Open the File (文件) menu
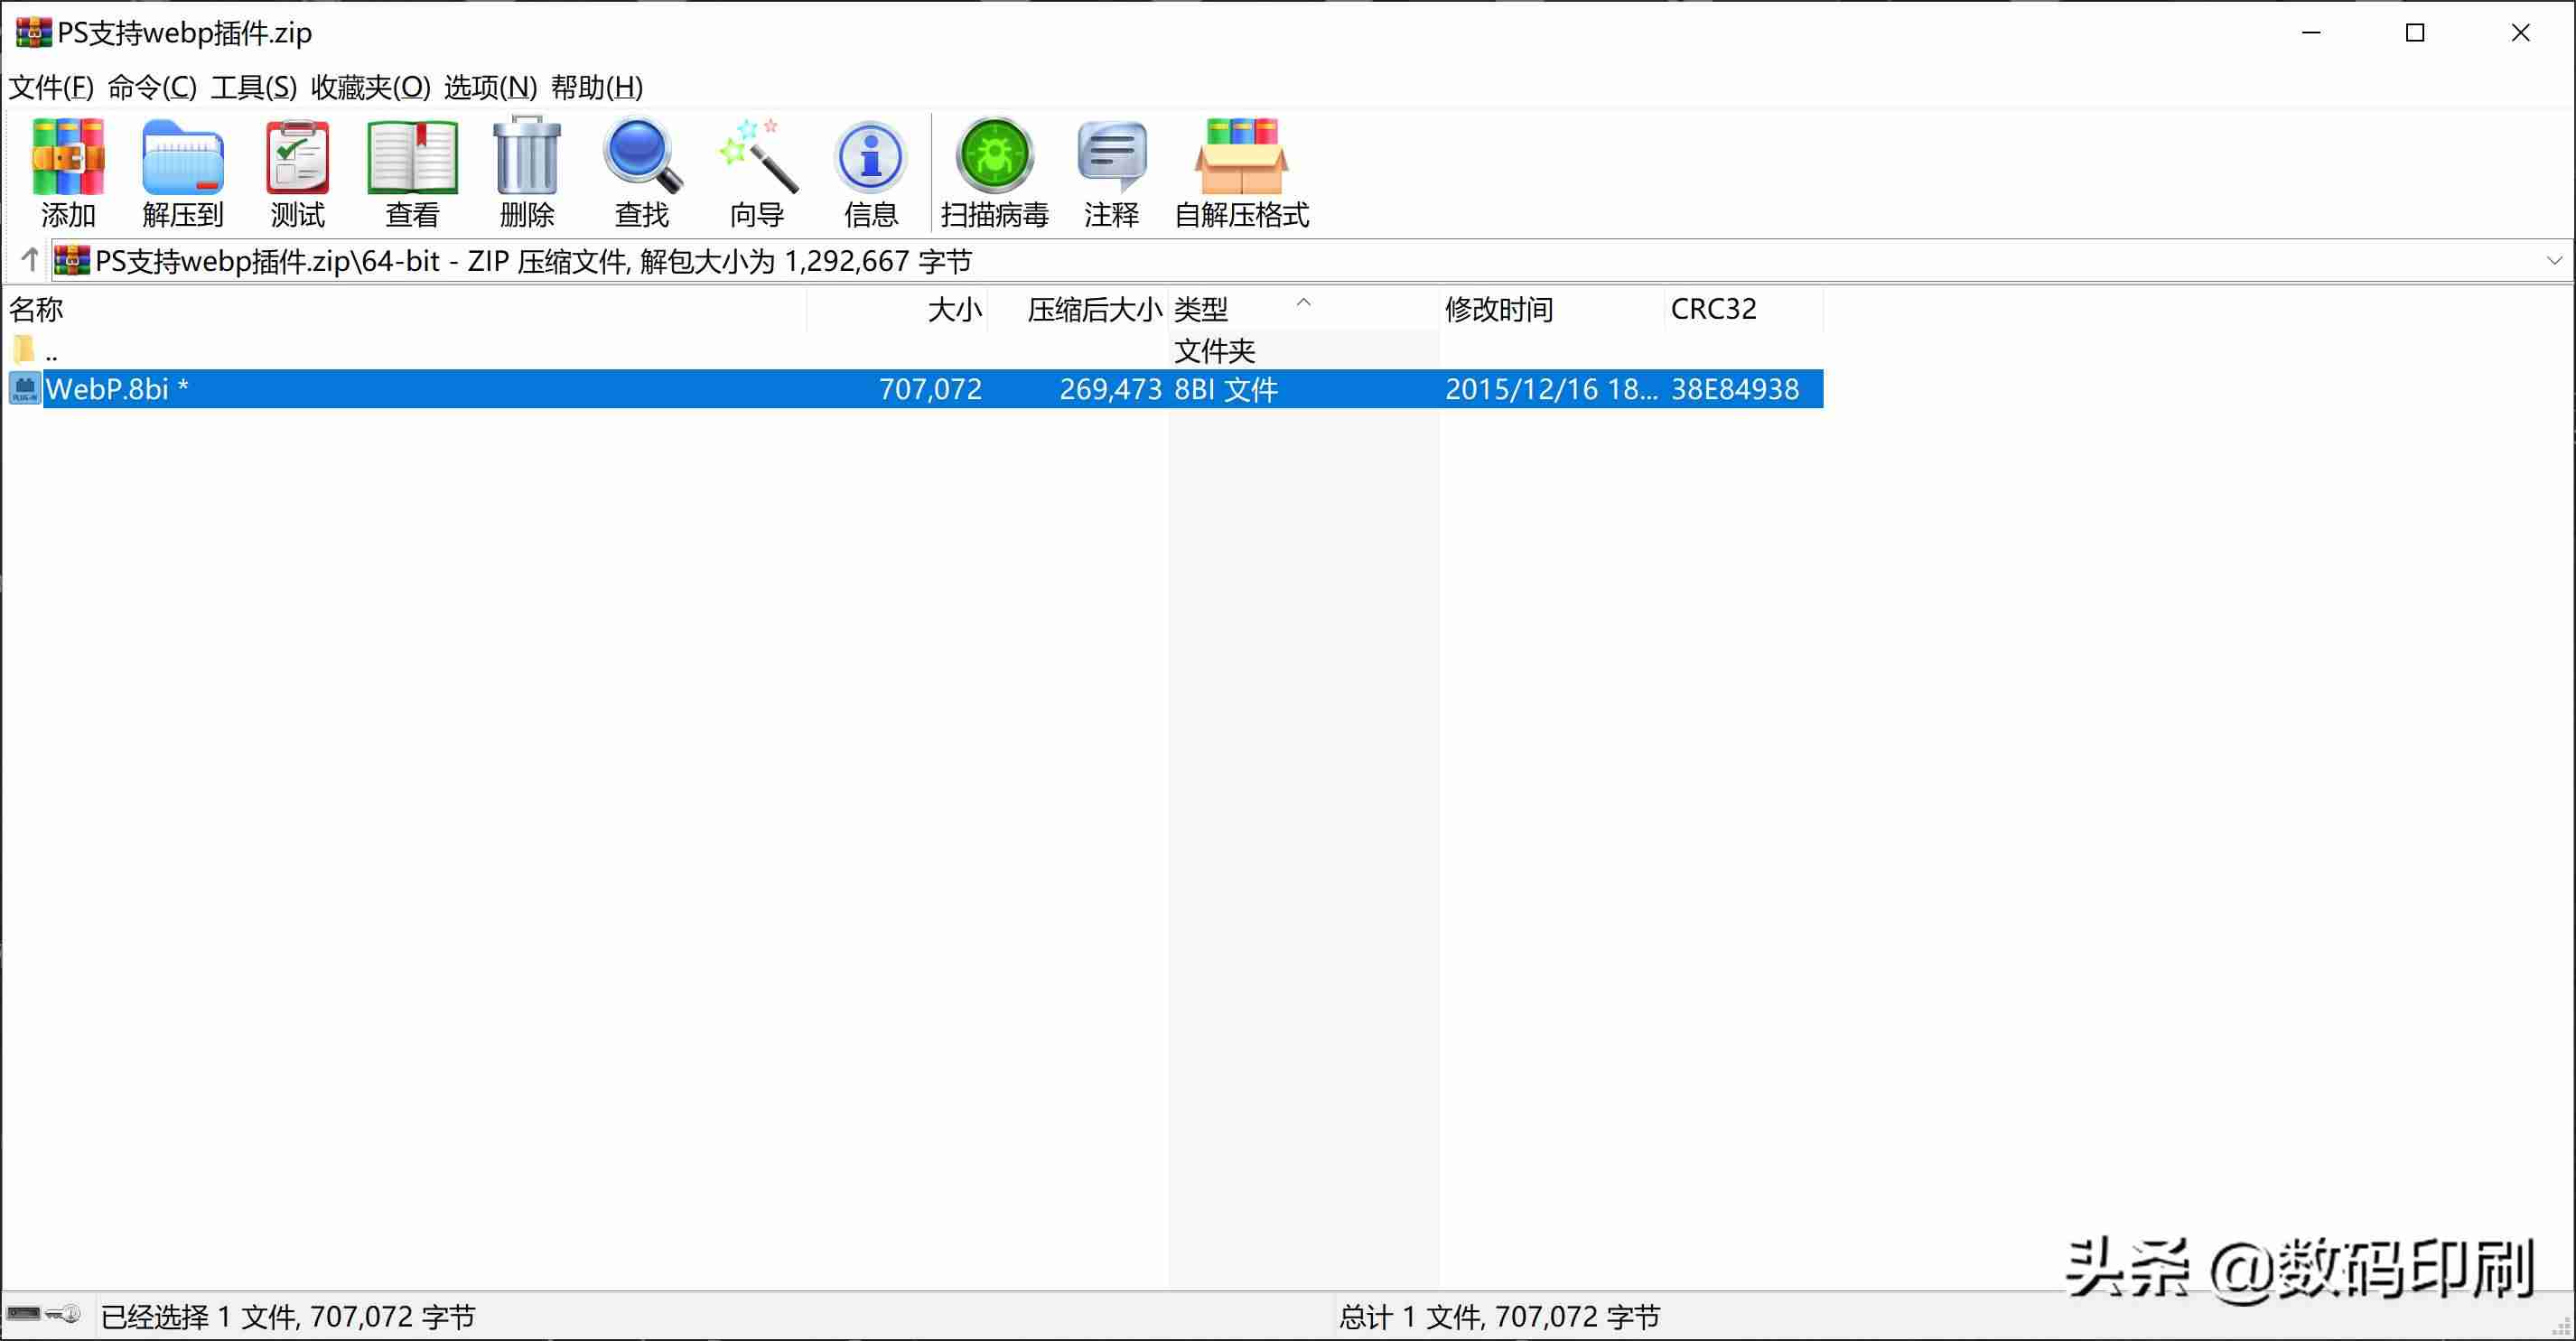 click(x=51, y=87)
